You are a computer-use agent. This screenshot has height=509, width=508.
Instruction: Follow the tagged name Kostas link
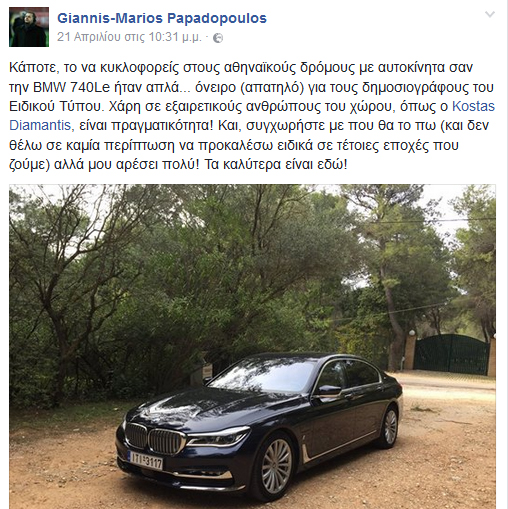pyautogui.click(x=473, y=106)
